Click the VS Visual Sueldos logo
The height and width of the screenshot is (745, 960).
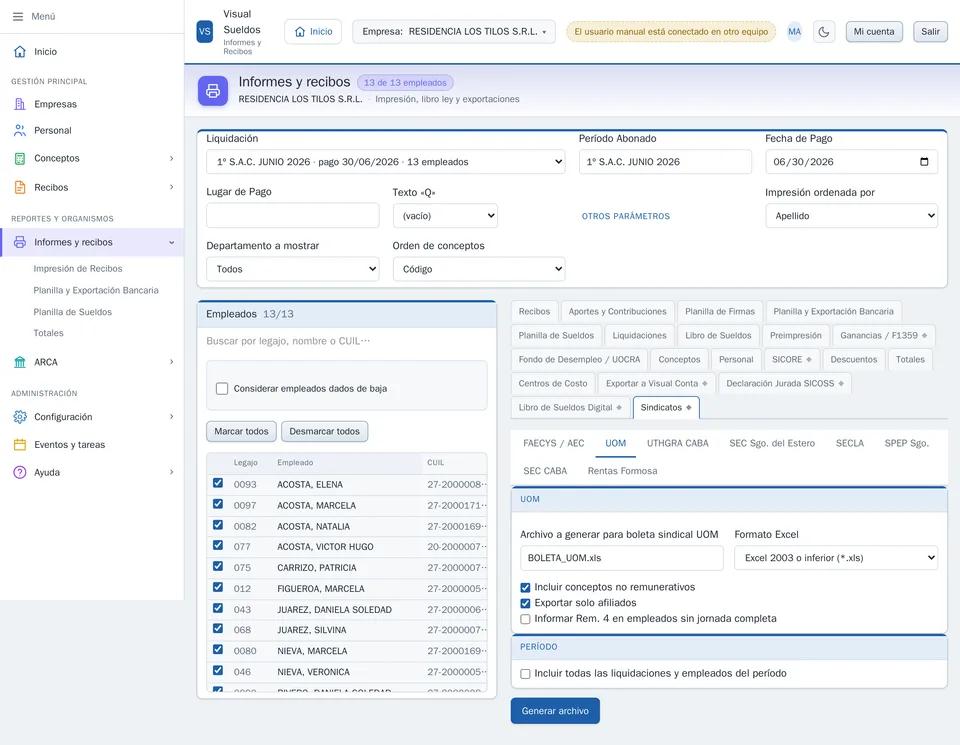pyautogui.click(x=204, y=32)
